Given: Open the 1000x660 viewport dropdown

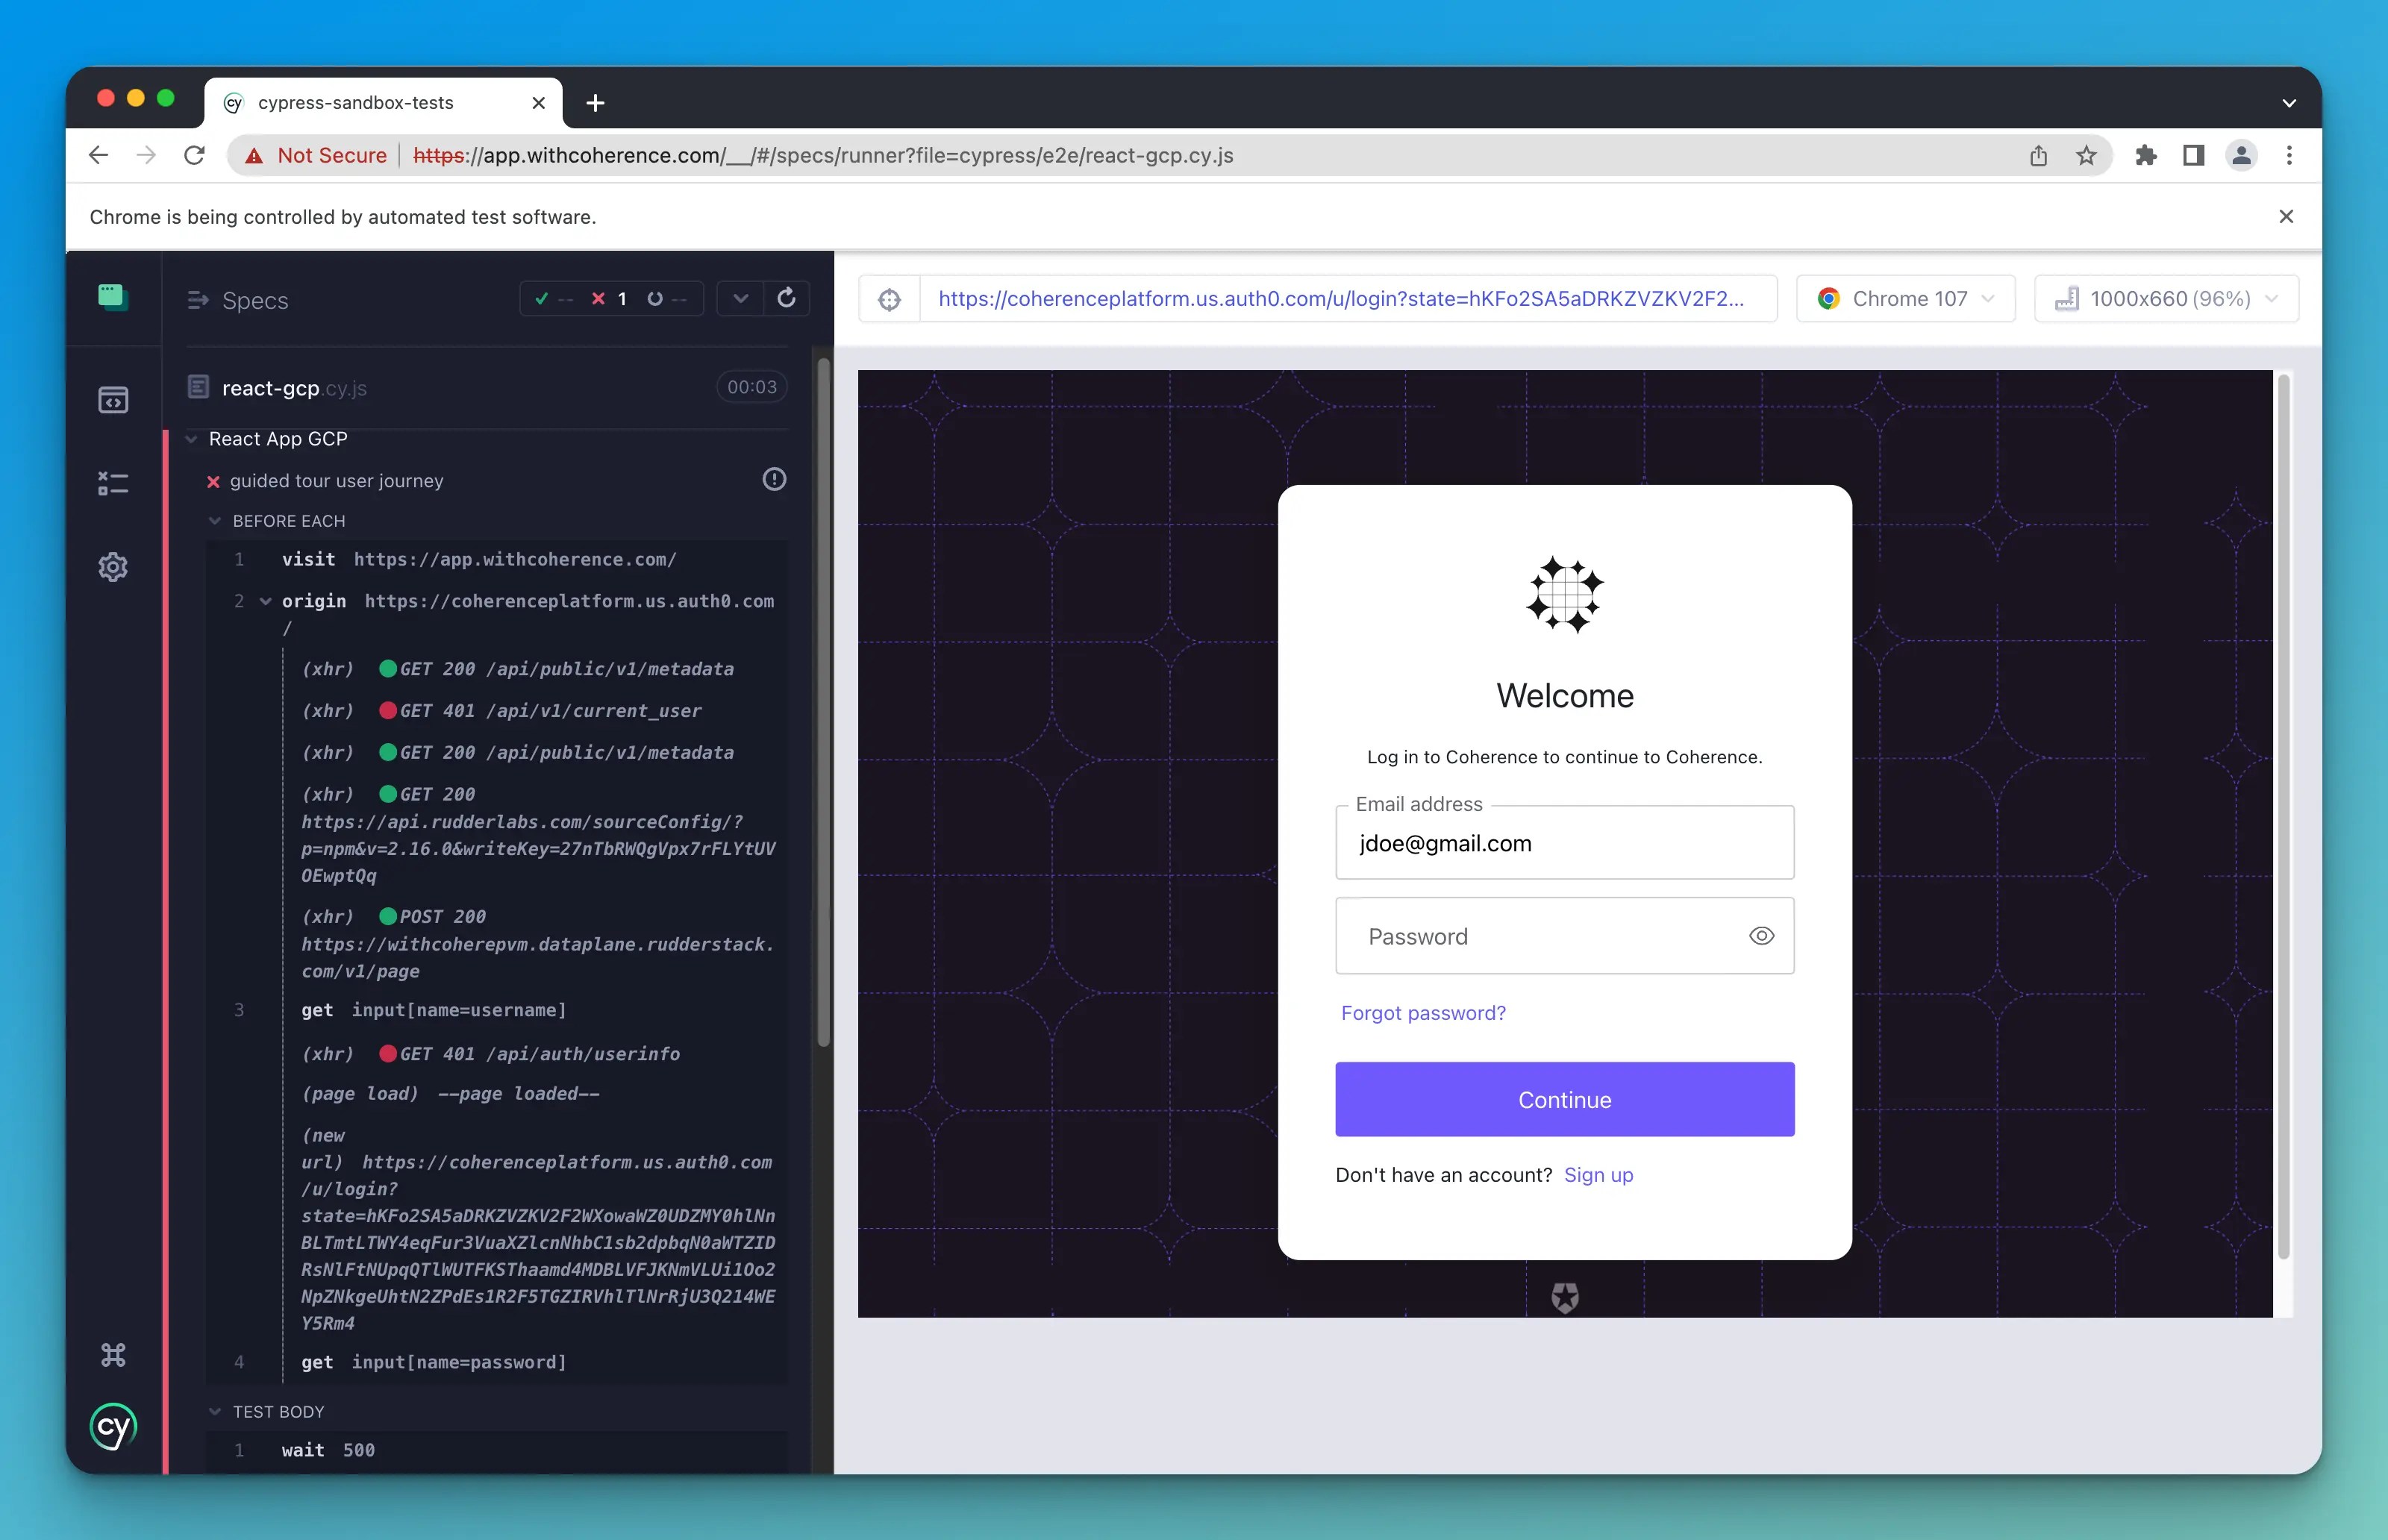Looking at the screenshot, I should (x=2166, y=299).
